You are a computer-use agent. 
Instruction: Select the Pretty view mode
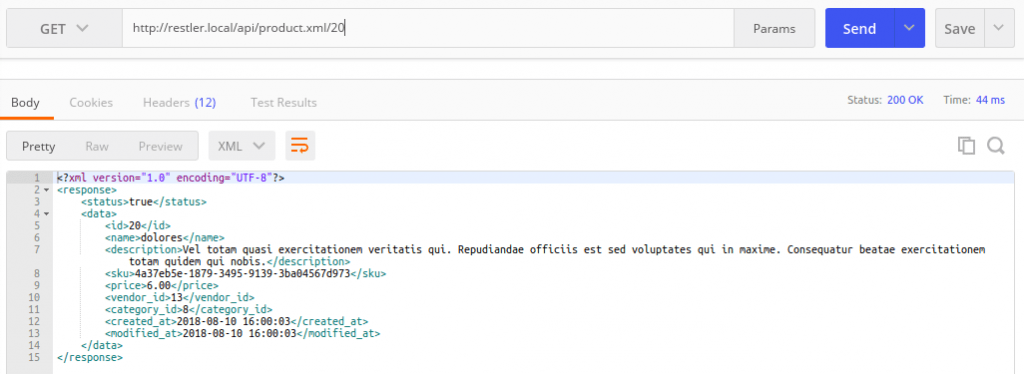(x=39, y=146)
